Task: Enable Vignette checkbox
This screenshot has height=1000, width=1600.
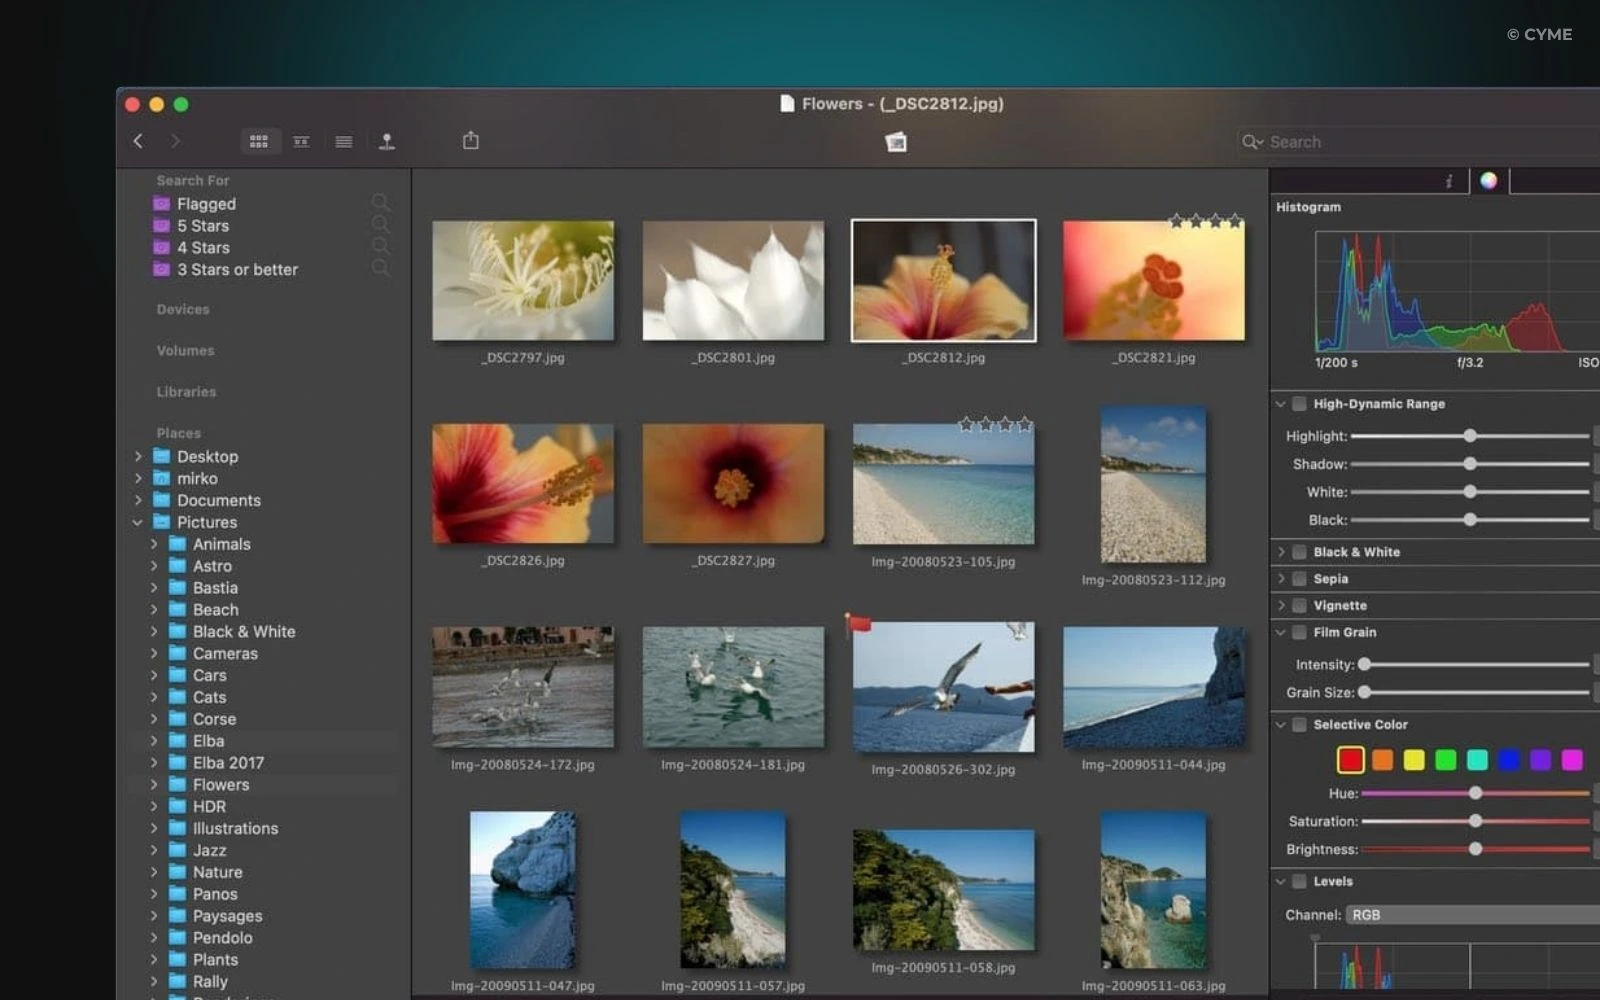Action: [x=1299, y=606]
